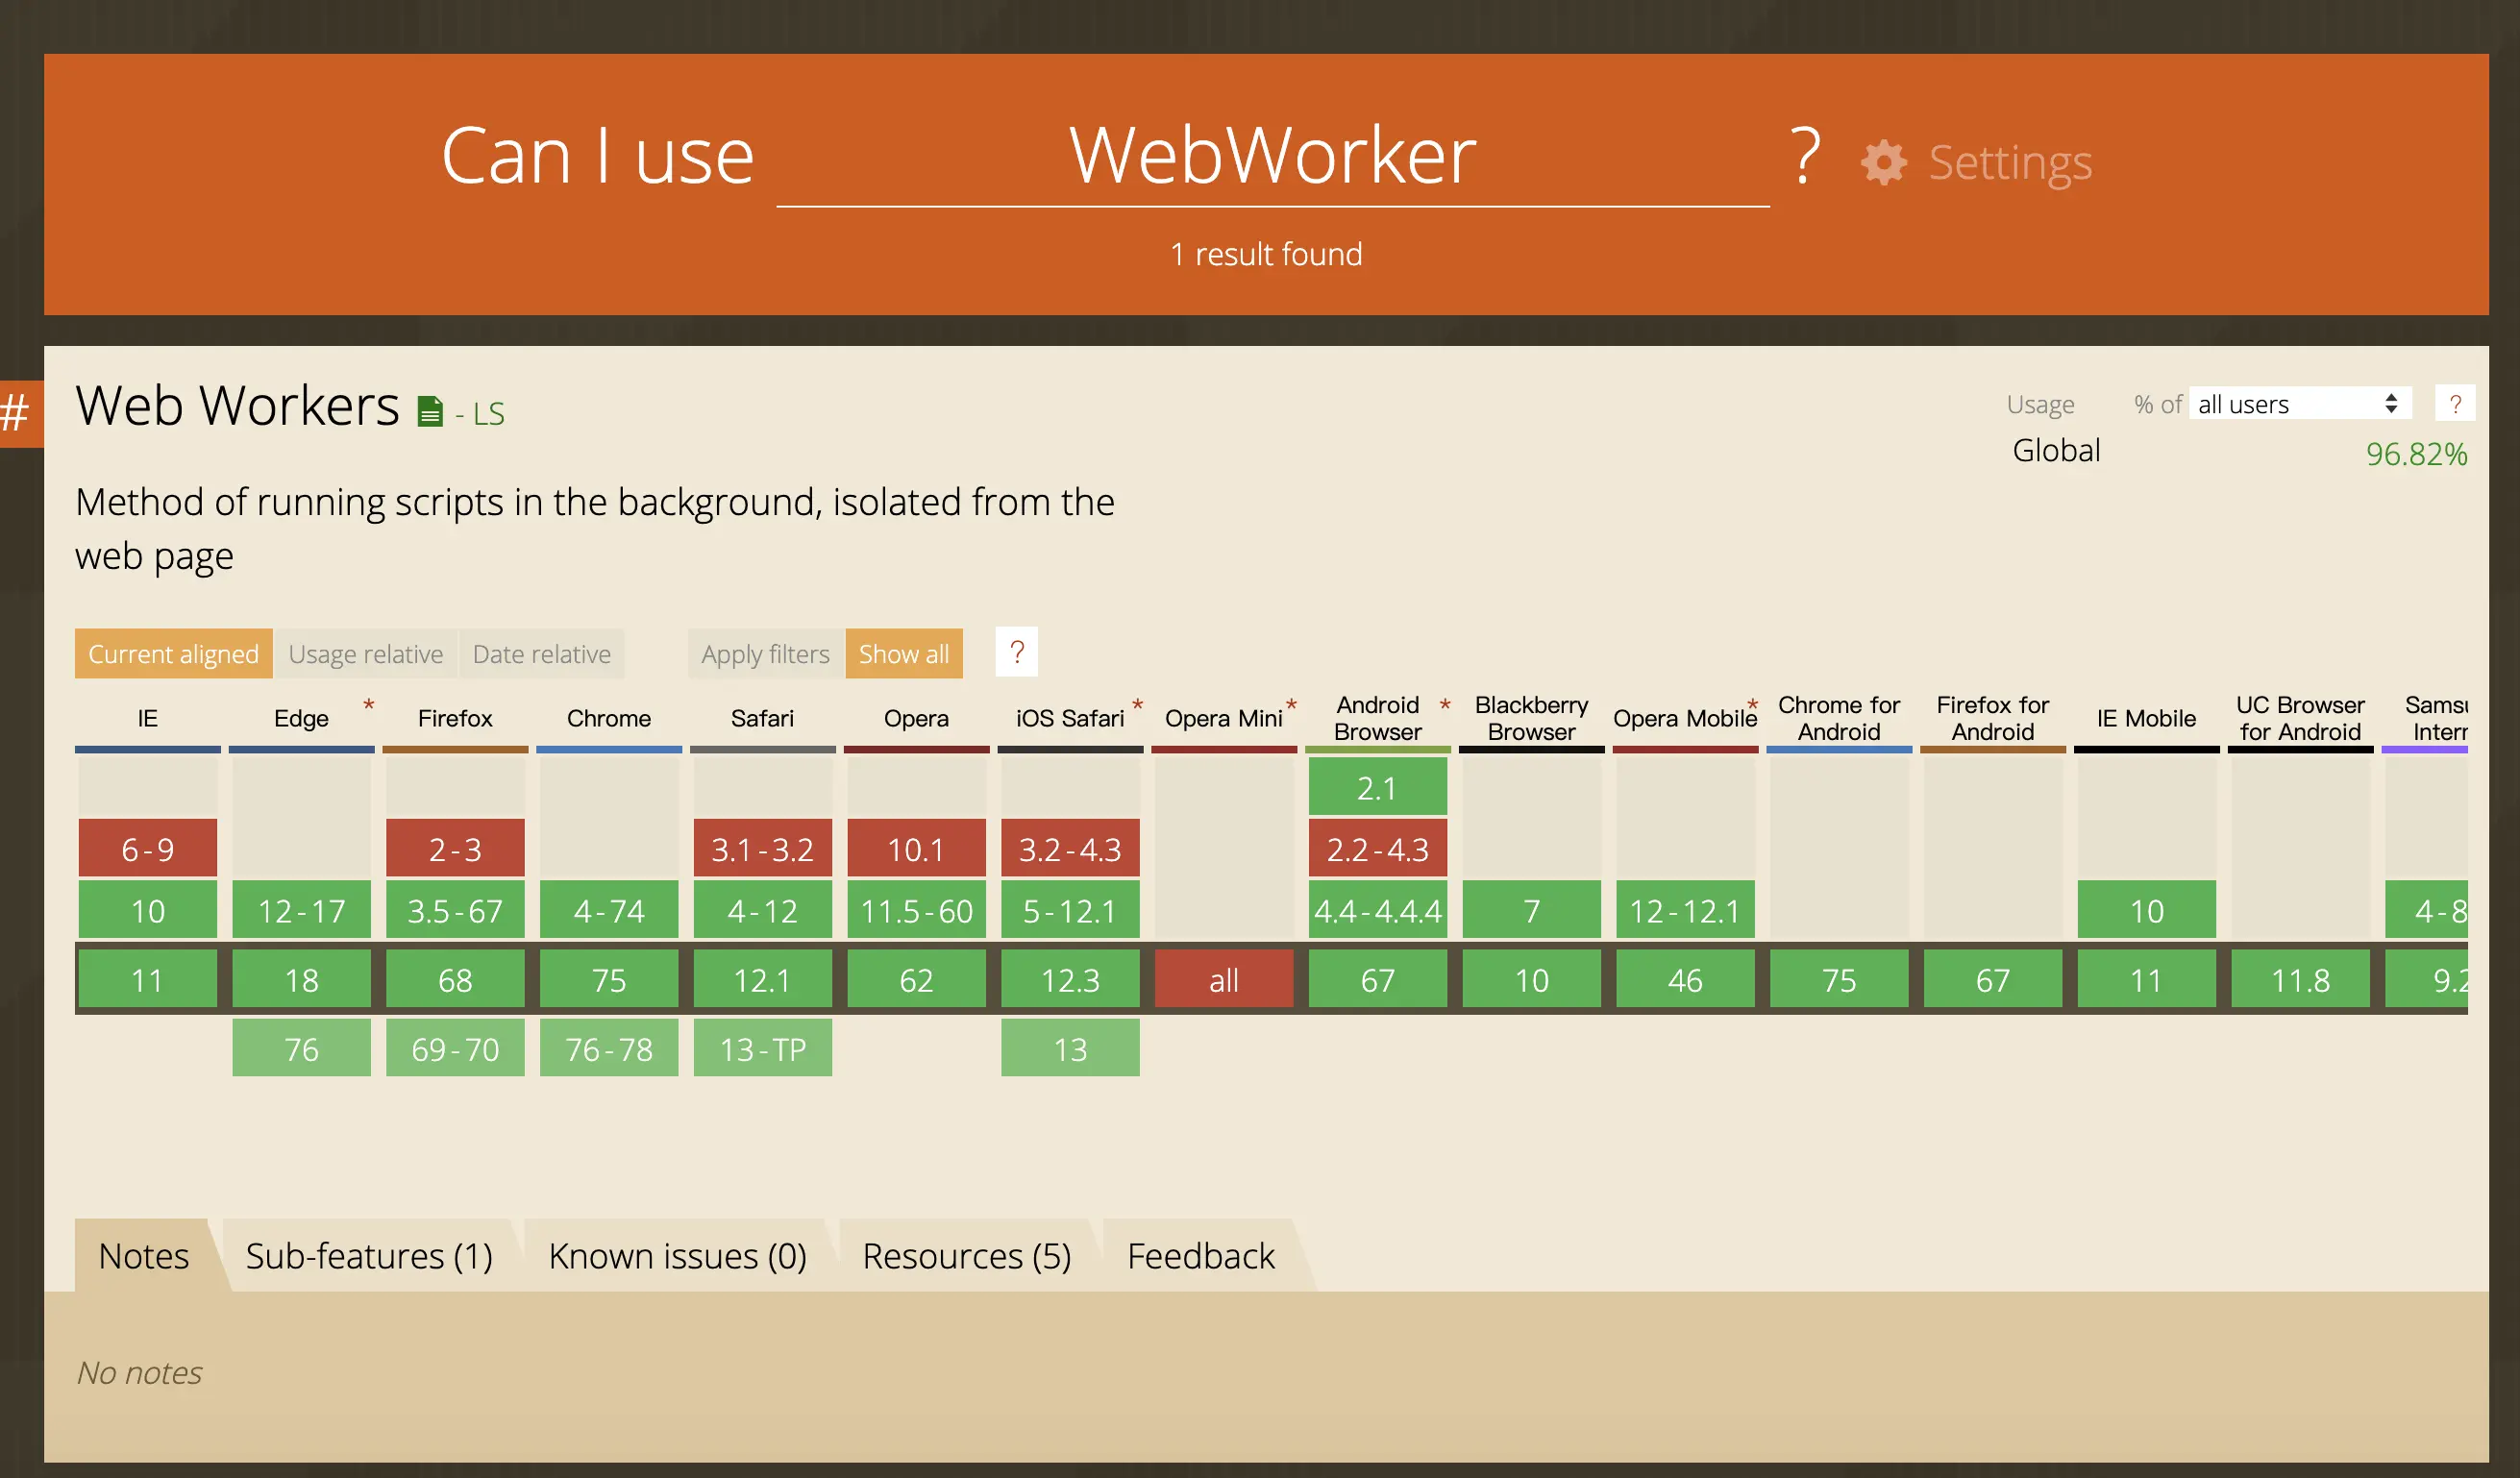
Task: Open the Sub-features (1) tab
Action: pyautogui.click(x=369, y=1256)
